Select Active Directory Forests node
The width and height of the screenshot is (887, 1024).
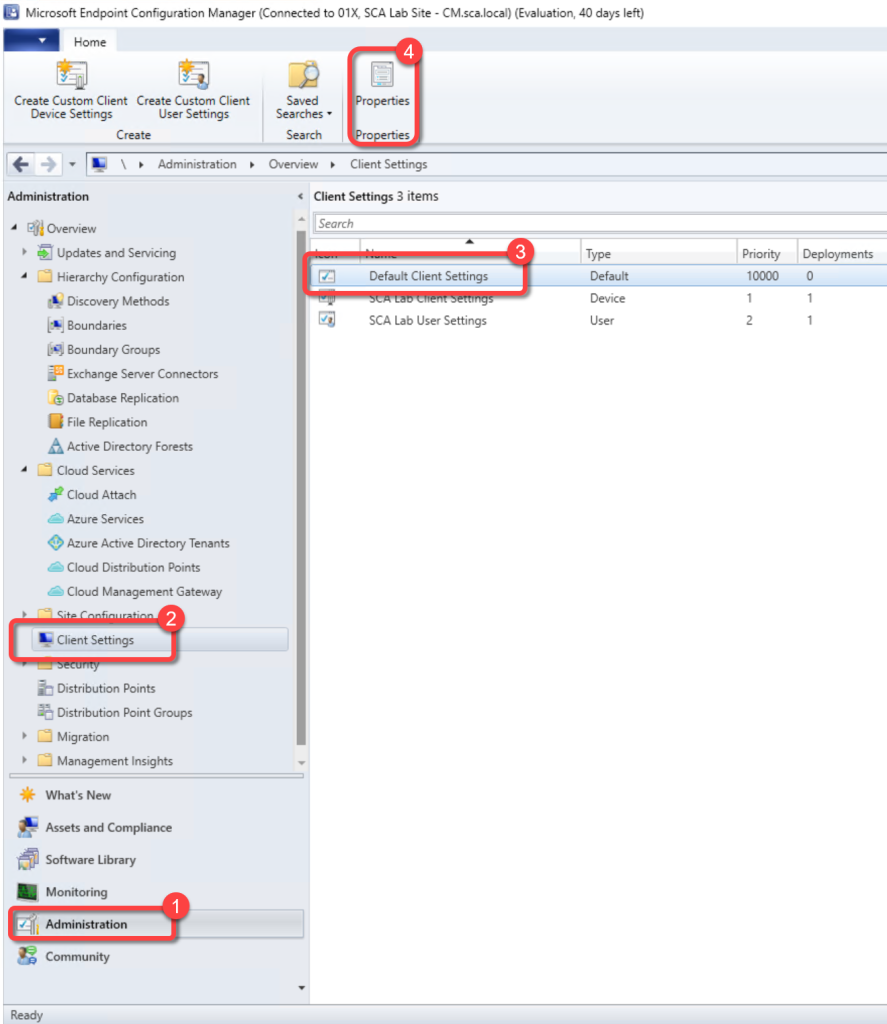(129, 446)
